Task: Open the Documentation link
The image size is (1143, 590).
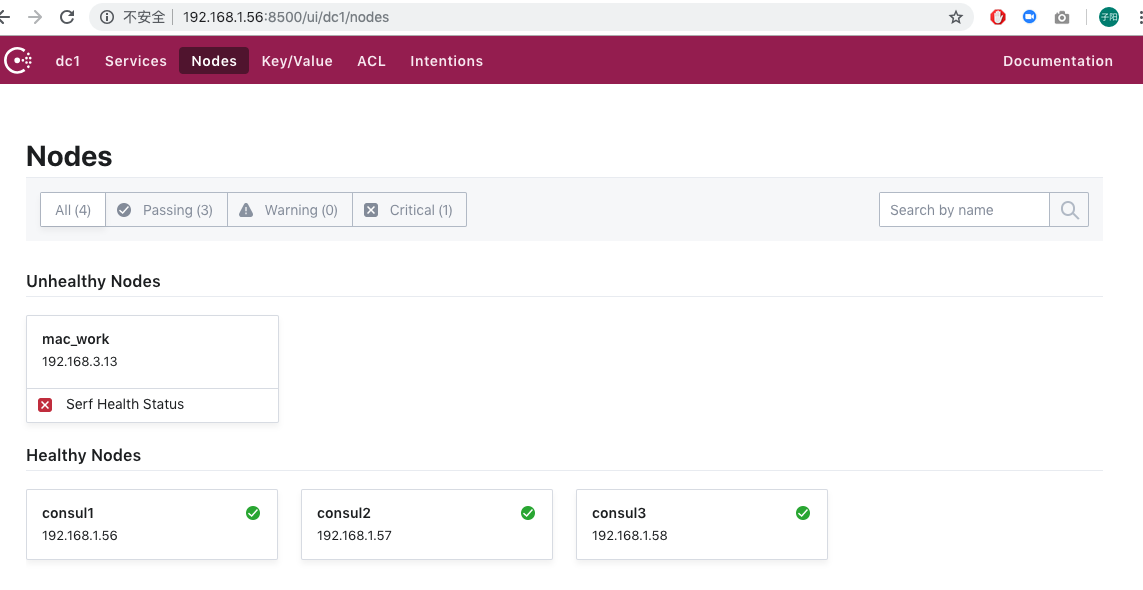Action: click(1057, 61)
